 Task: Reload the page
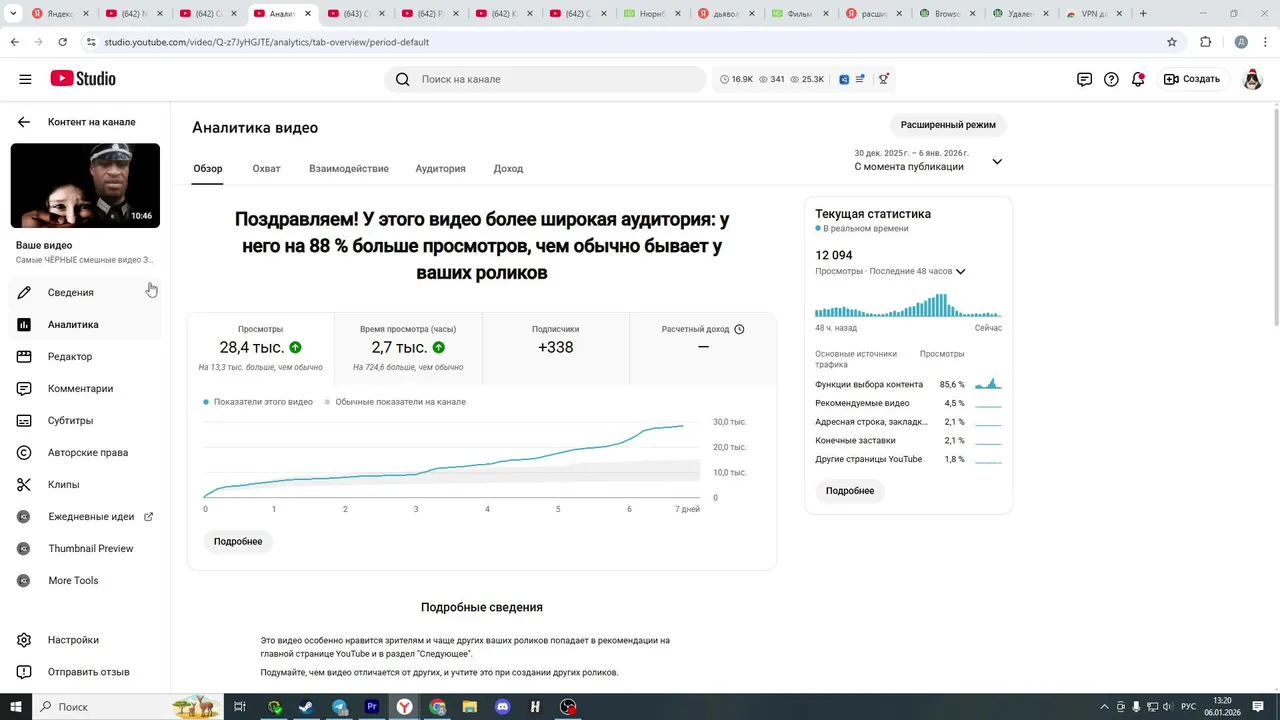[63, 42]
